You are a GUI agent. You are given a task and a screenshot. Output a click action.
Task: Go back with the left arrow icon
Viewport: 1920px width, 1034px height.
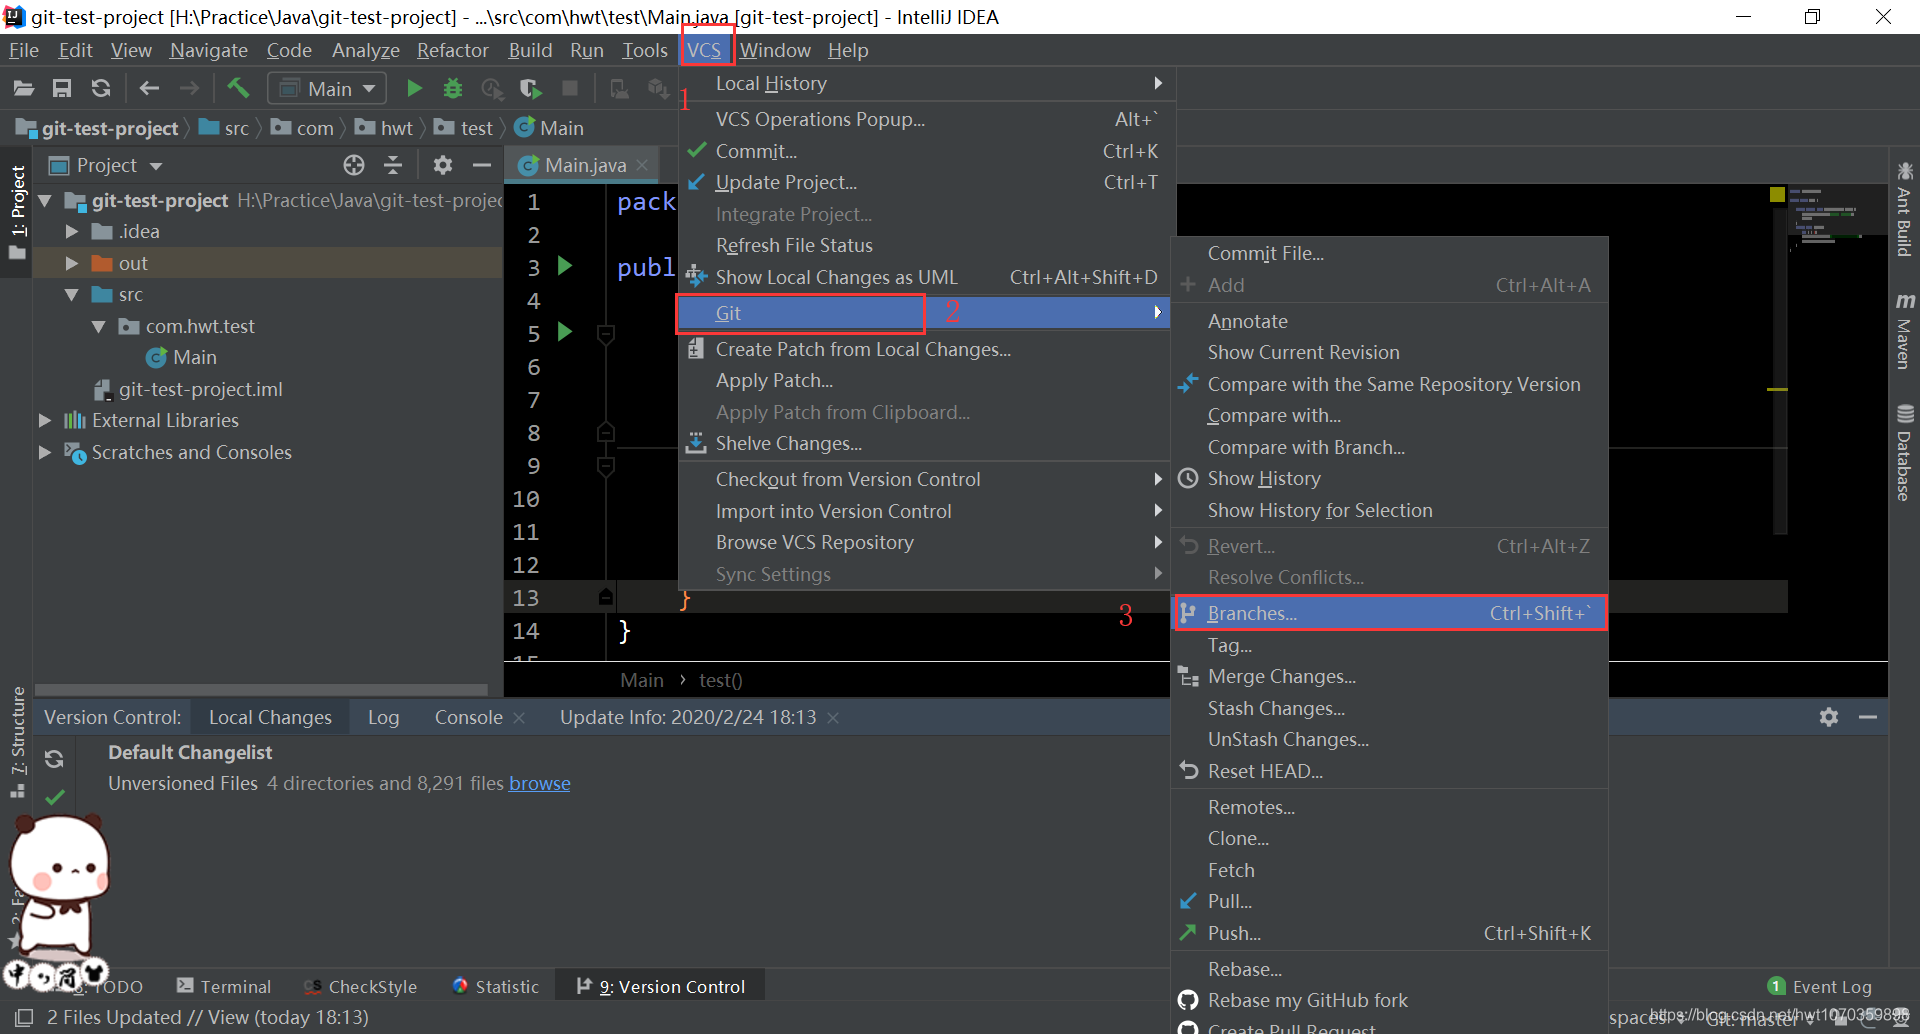tap(149, 89)
